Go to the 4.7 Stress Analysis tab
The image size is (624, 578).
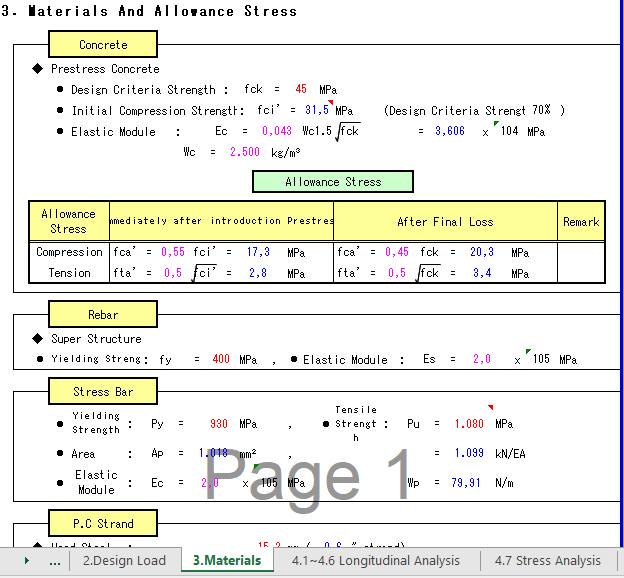click(x=547, y=561)
